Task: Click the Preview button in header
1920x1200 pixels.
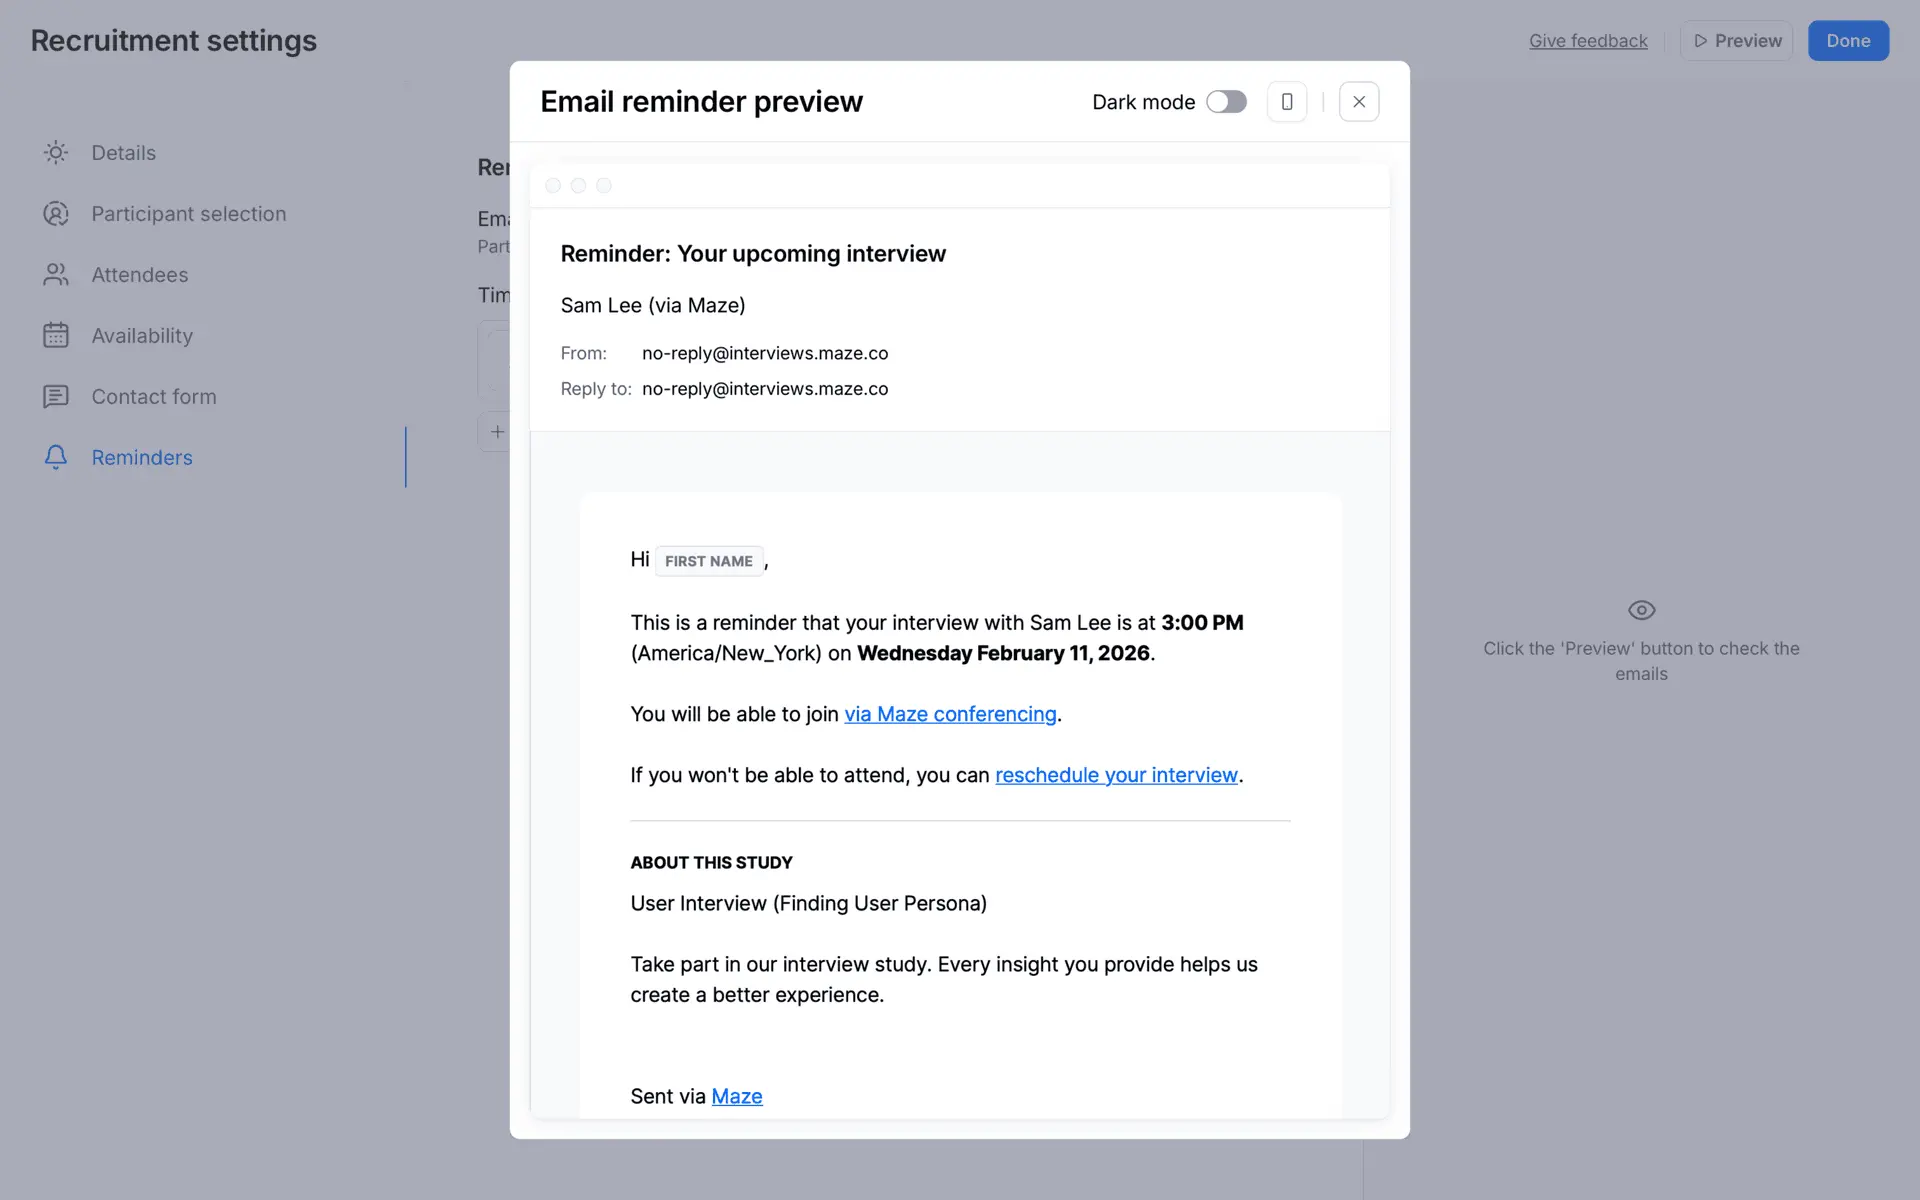Action: point(1737,41)
